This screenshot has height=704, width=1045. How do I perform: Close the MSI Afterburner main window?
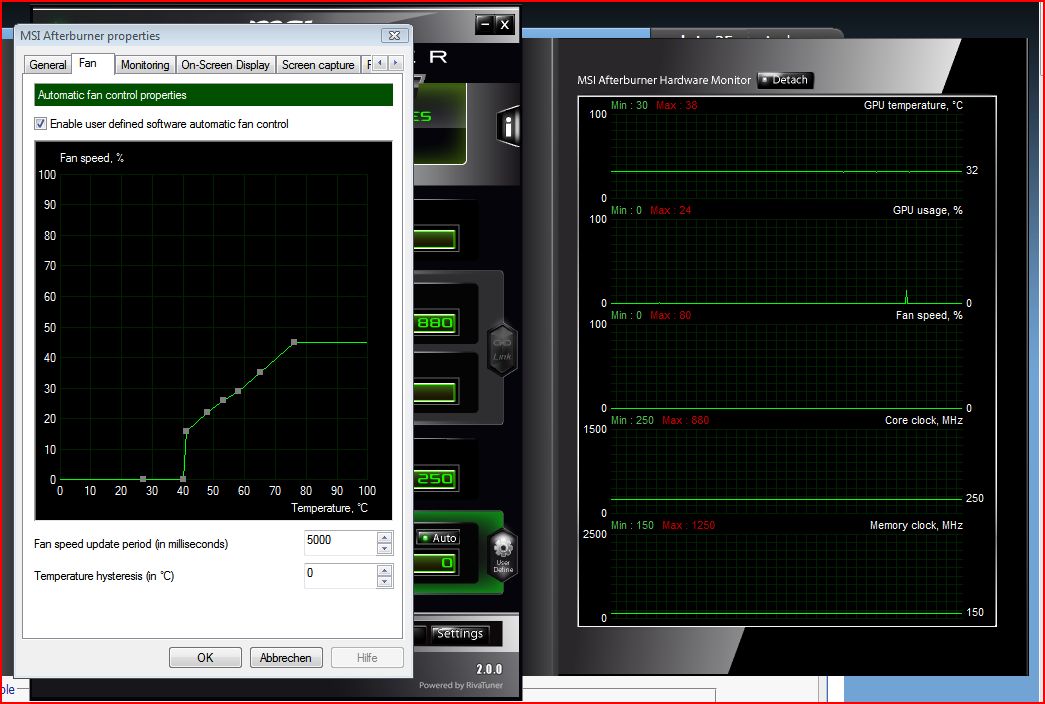(505, 25)
